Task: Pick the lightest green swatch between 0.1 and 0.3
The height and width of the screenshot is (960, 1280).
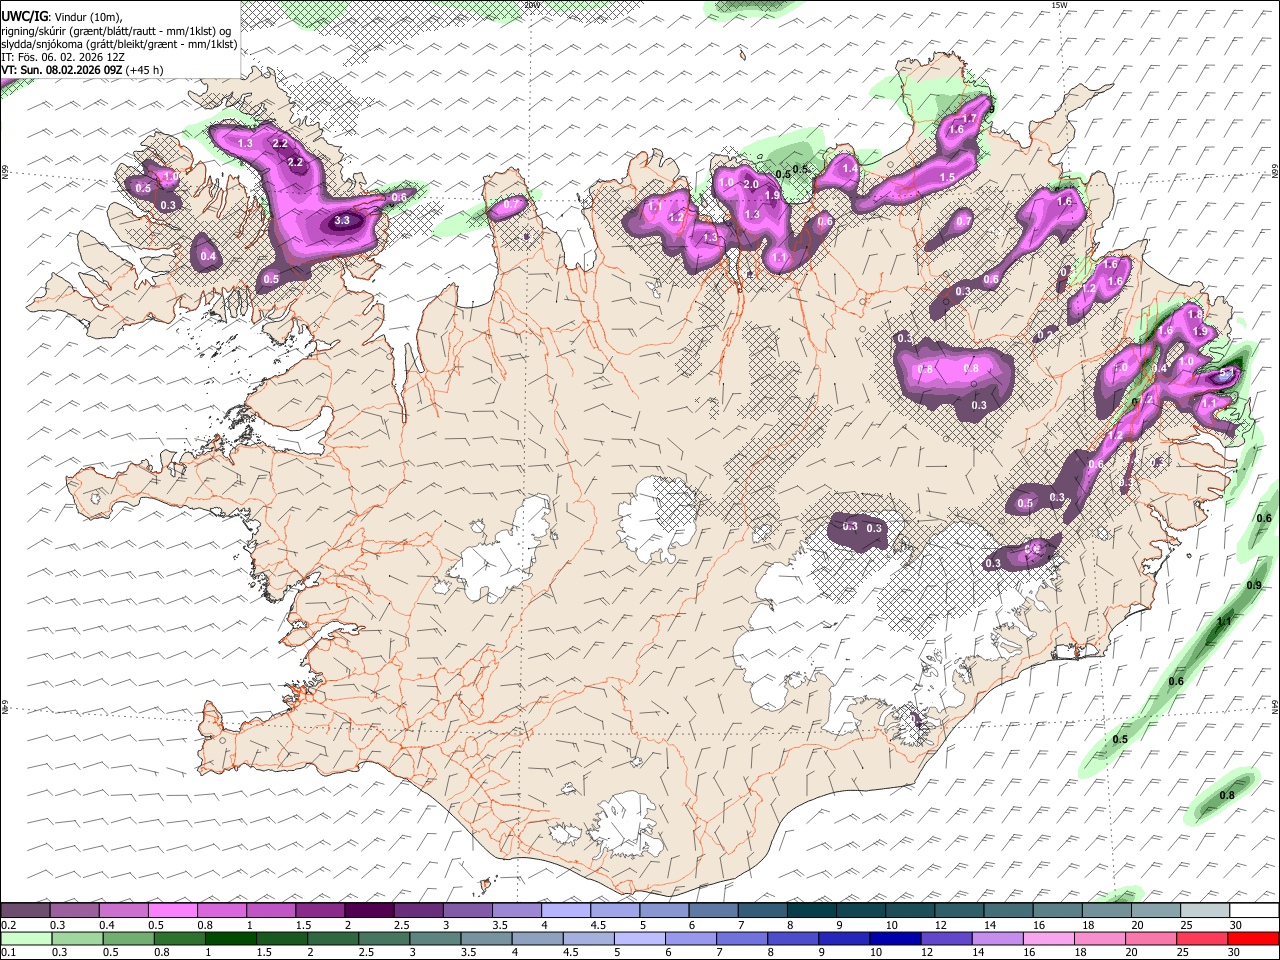Action: [x=26, y=938]
